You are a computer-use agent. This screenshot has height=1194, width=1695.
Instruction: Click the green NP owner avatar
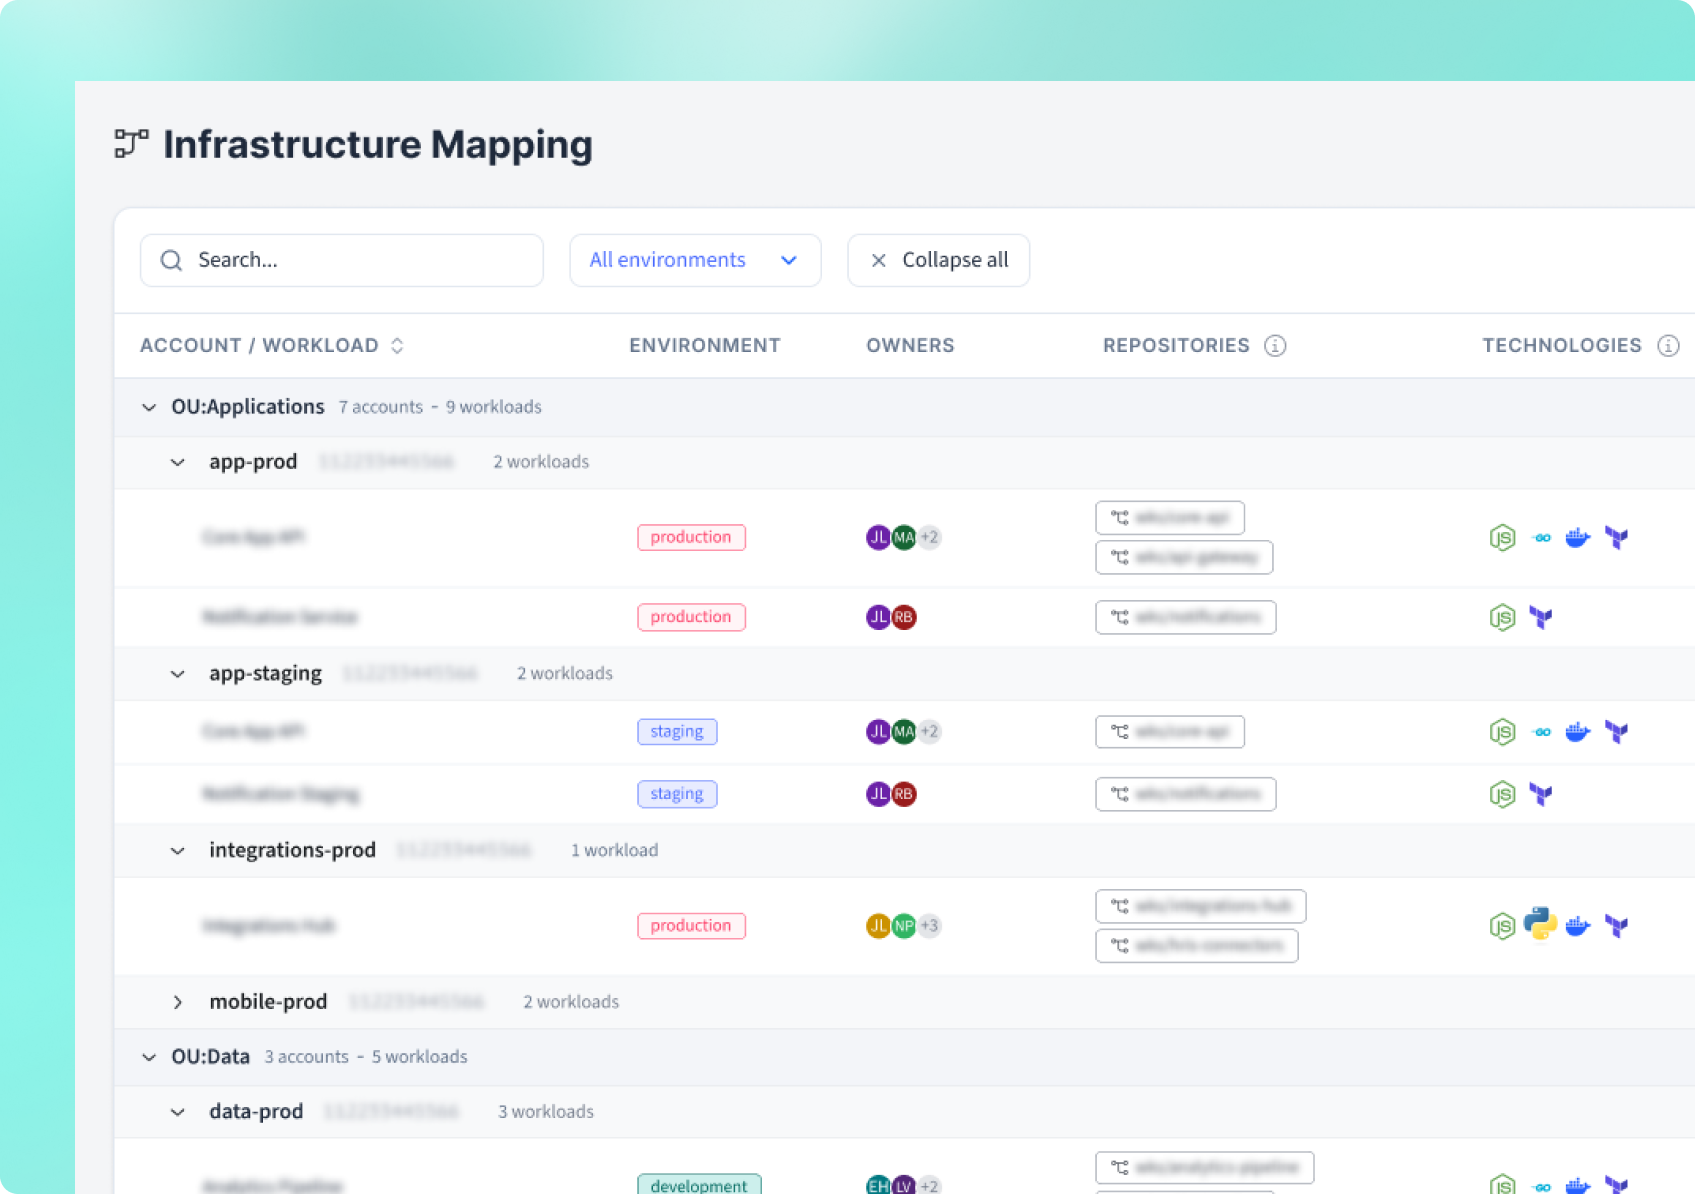(x=904, y=926)
